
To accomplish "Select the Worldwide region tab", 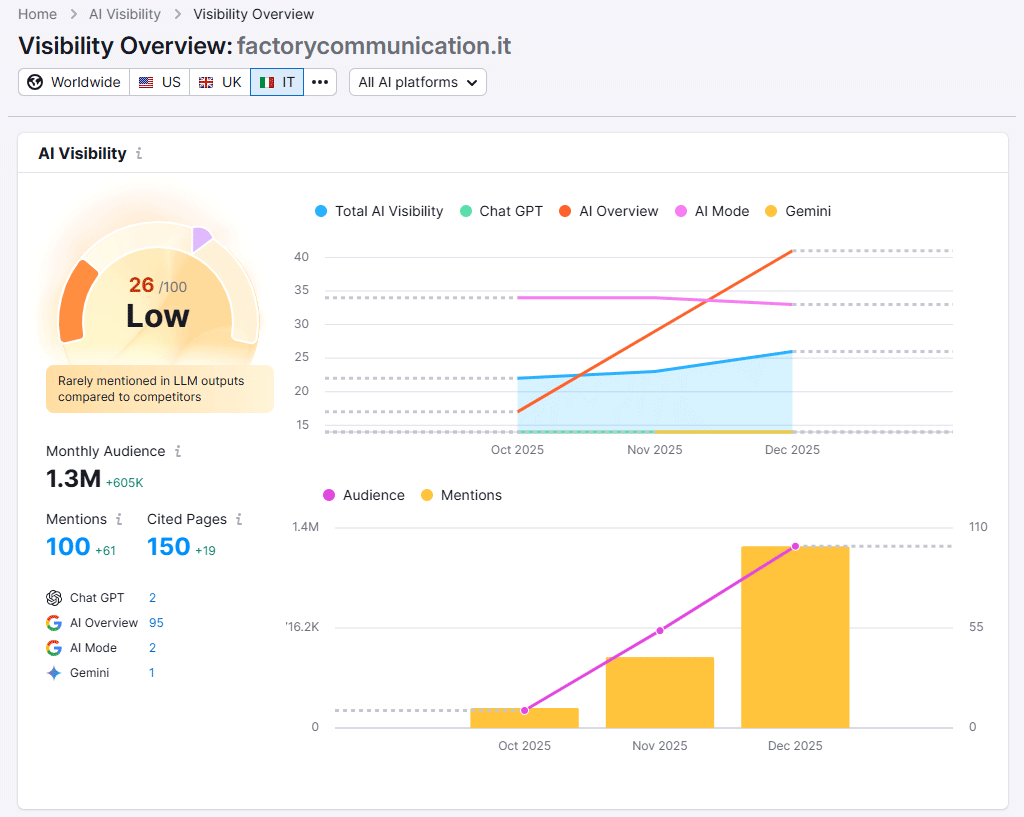I will pyautogui.click(x=74, y=82).
